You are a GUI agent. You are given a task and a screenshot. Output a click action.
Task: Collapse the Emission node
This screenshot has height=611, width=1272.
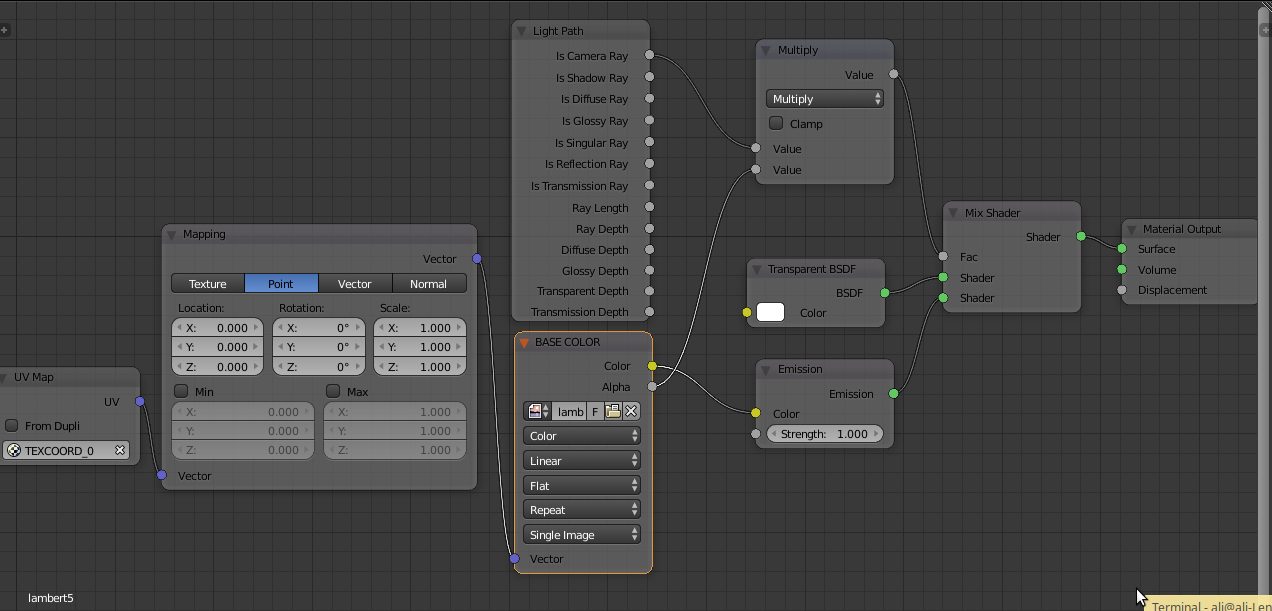pyautogui.click(x=766, y=369)
